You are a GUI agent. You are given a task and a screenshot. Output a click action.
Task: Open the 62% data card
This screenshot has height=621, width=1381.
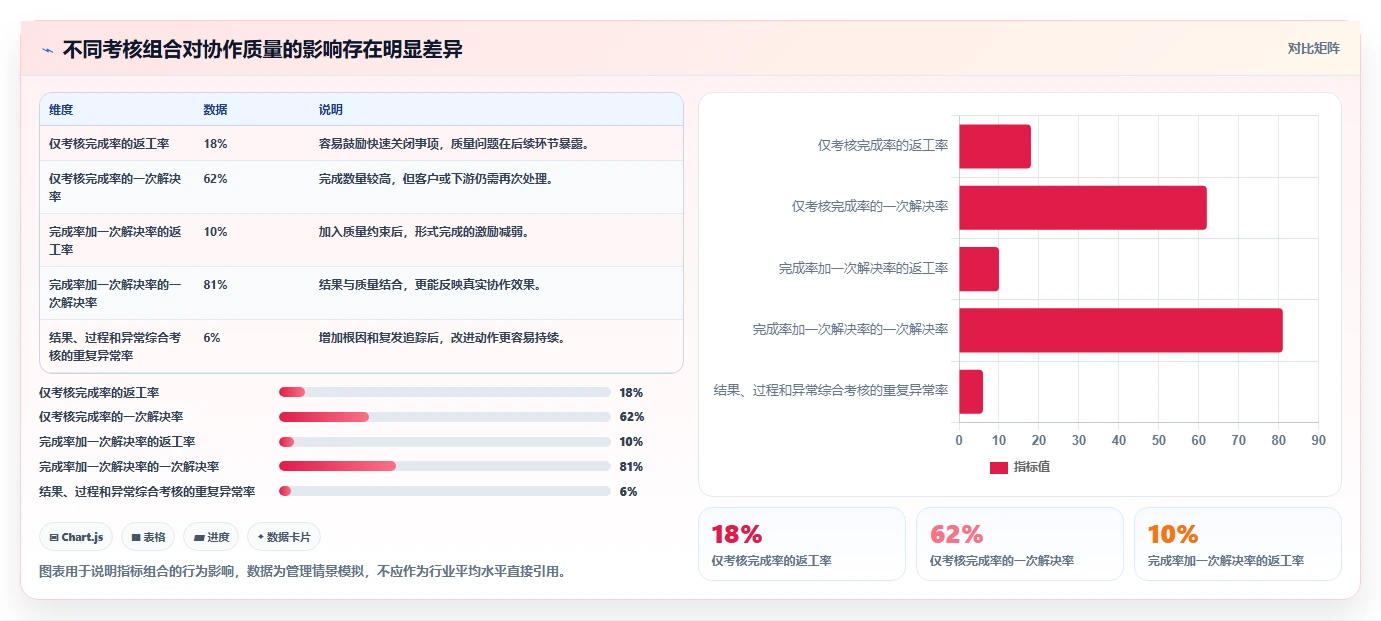pos(1020,544)
